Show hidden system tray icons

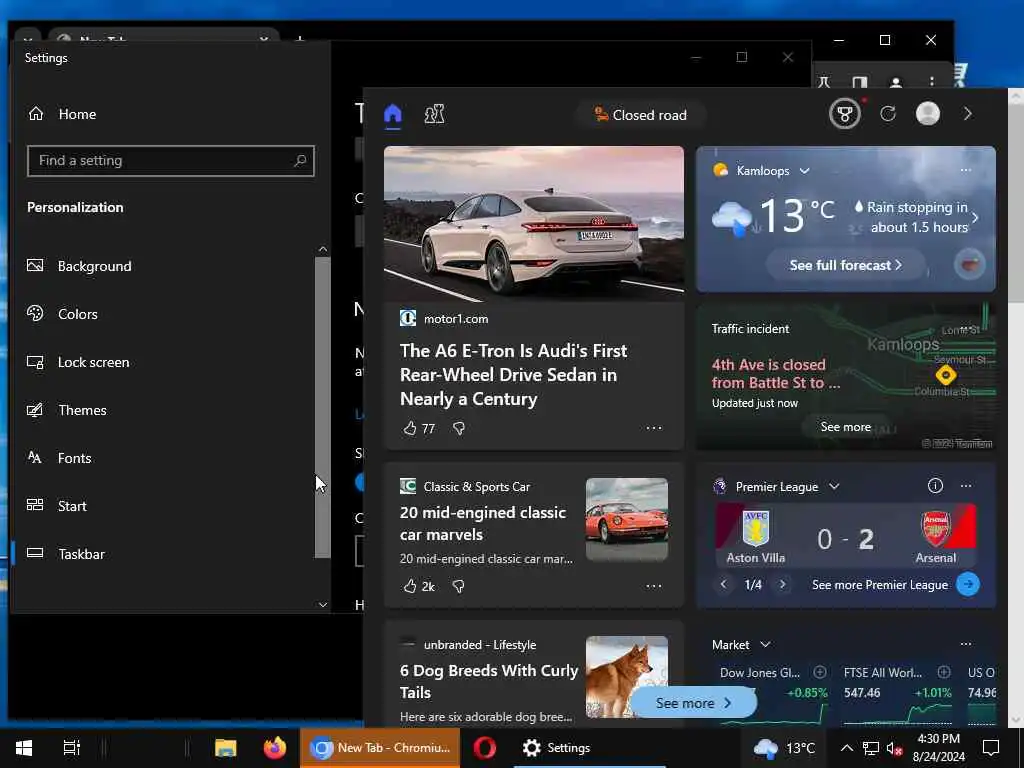[x=846, y=748]
